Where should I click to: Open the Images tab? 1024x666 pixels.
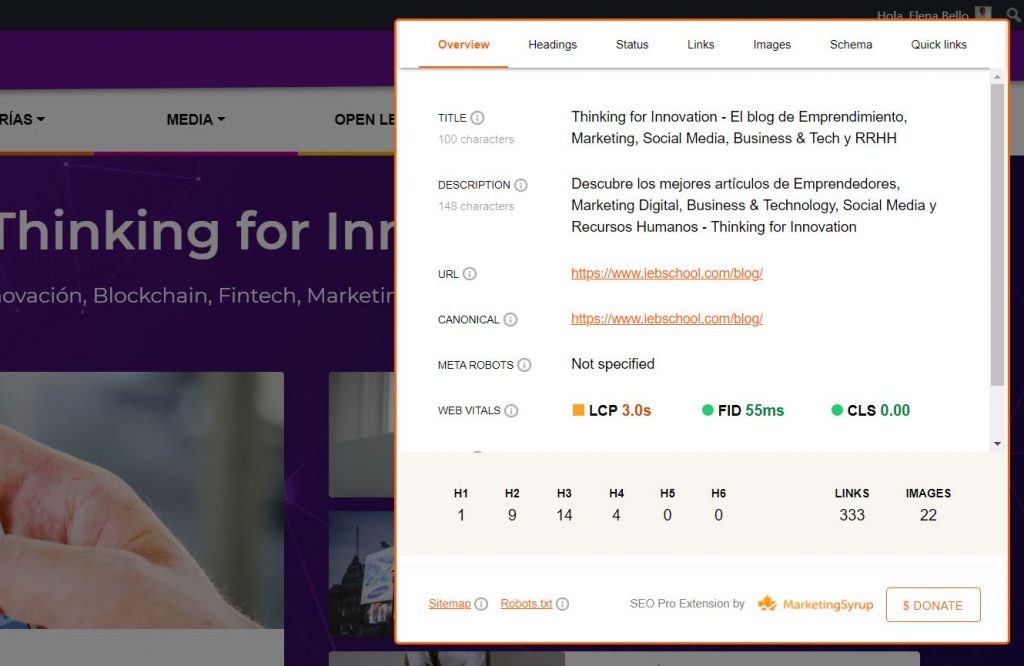tap(772, 44)
